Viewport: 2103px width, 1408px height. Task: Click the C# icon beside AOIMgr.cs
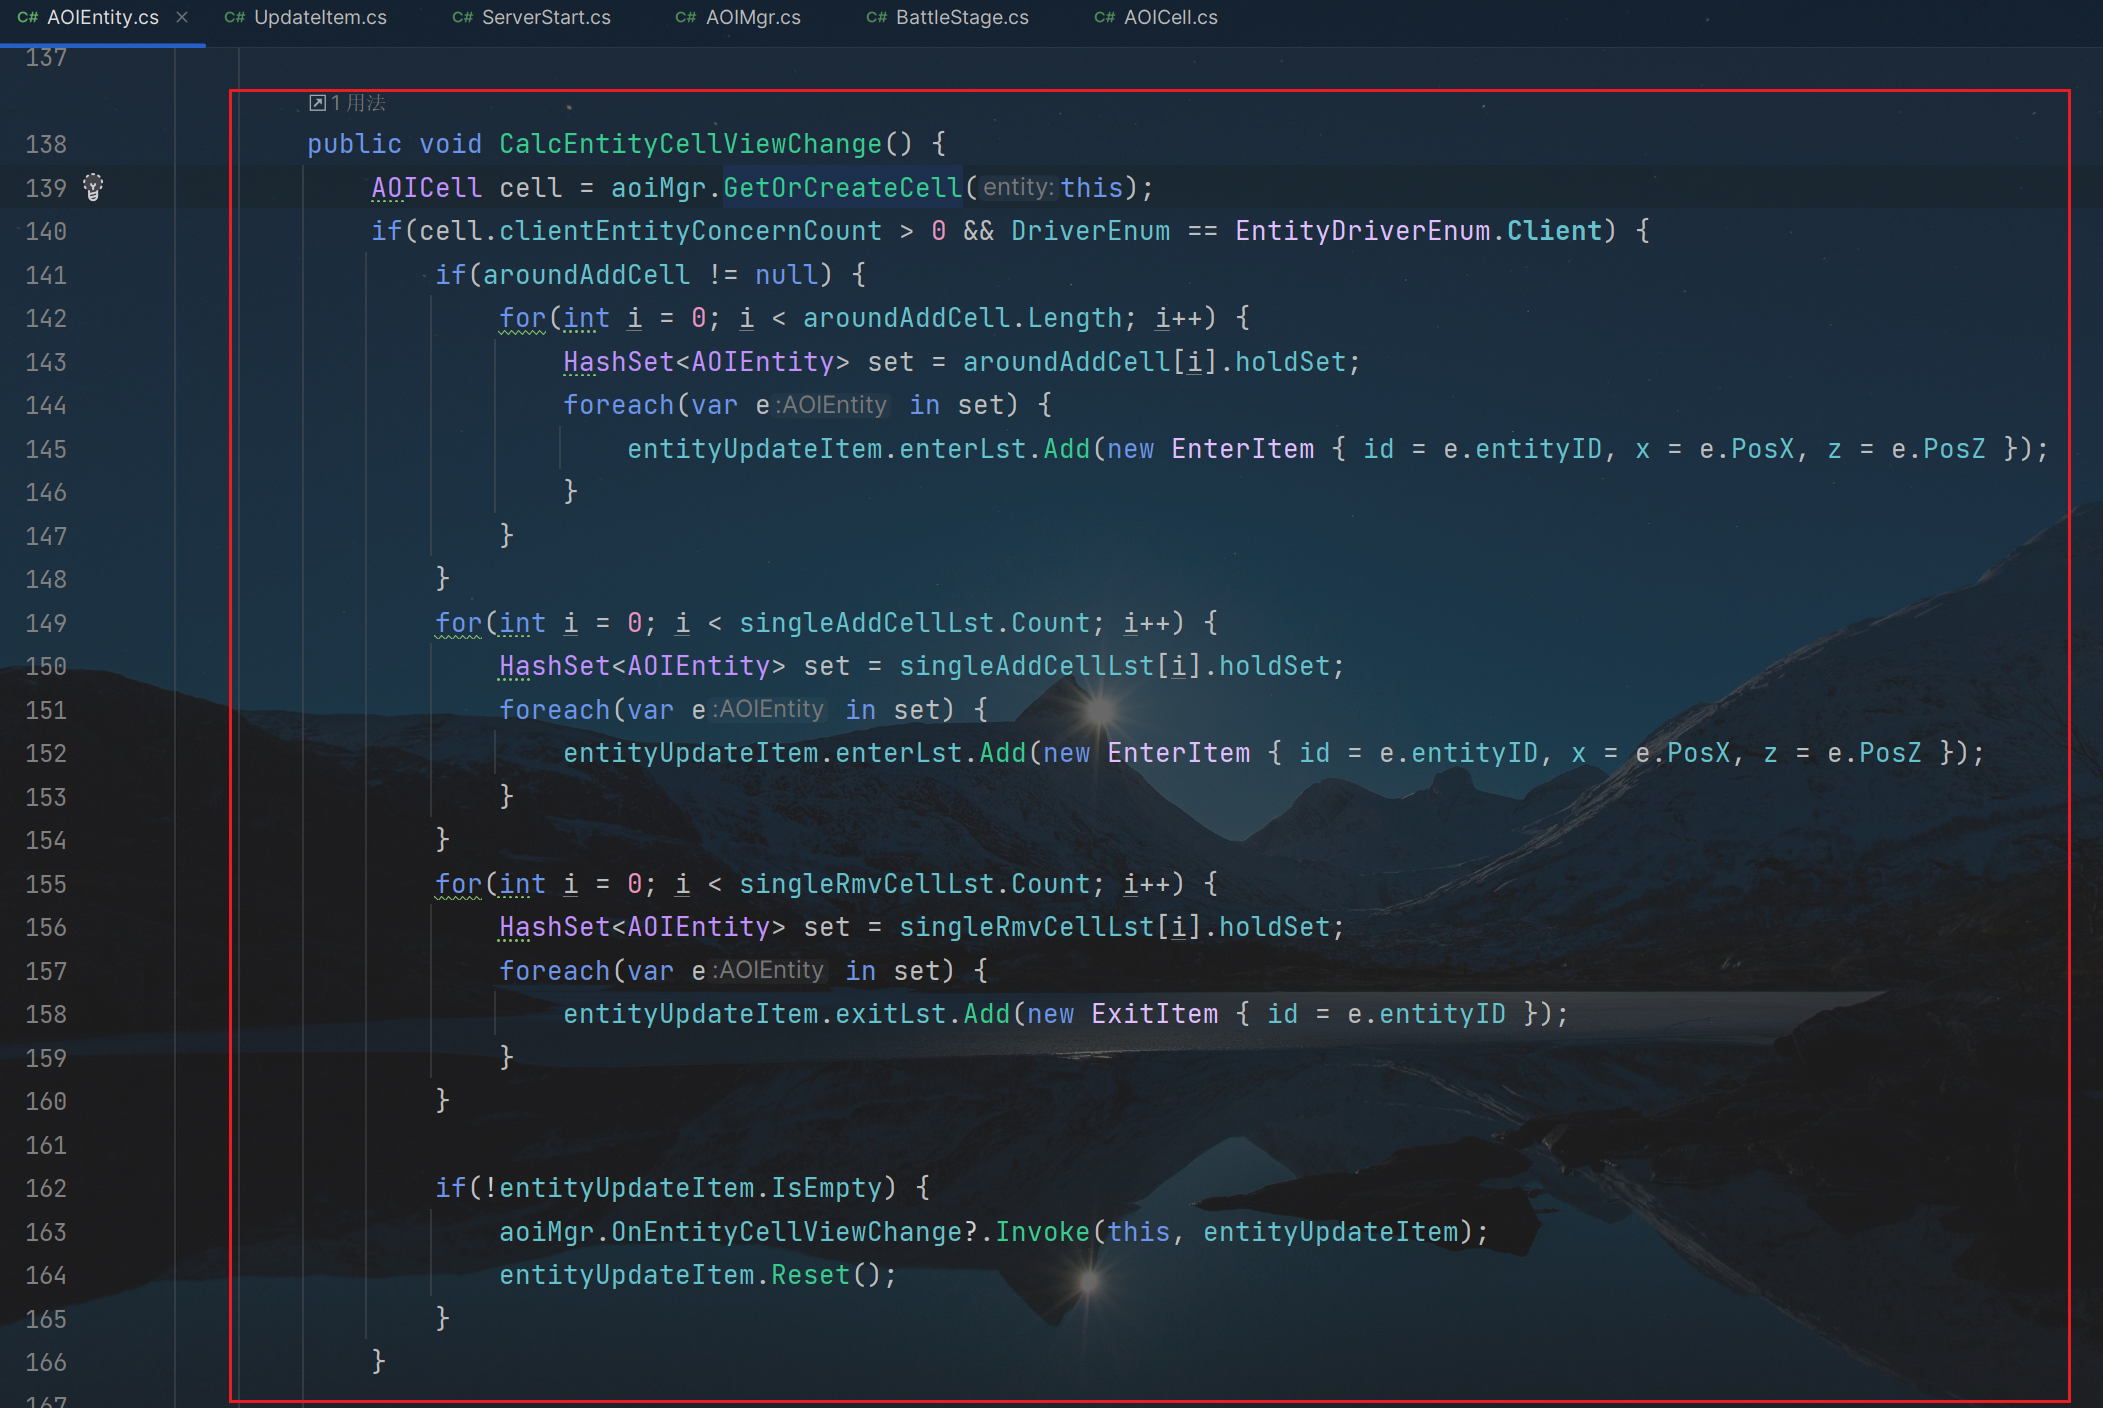[685, 18]
